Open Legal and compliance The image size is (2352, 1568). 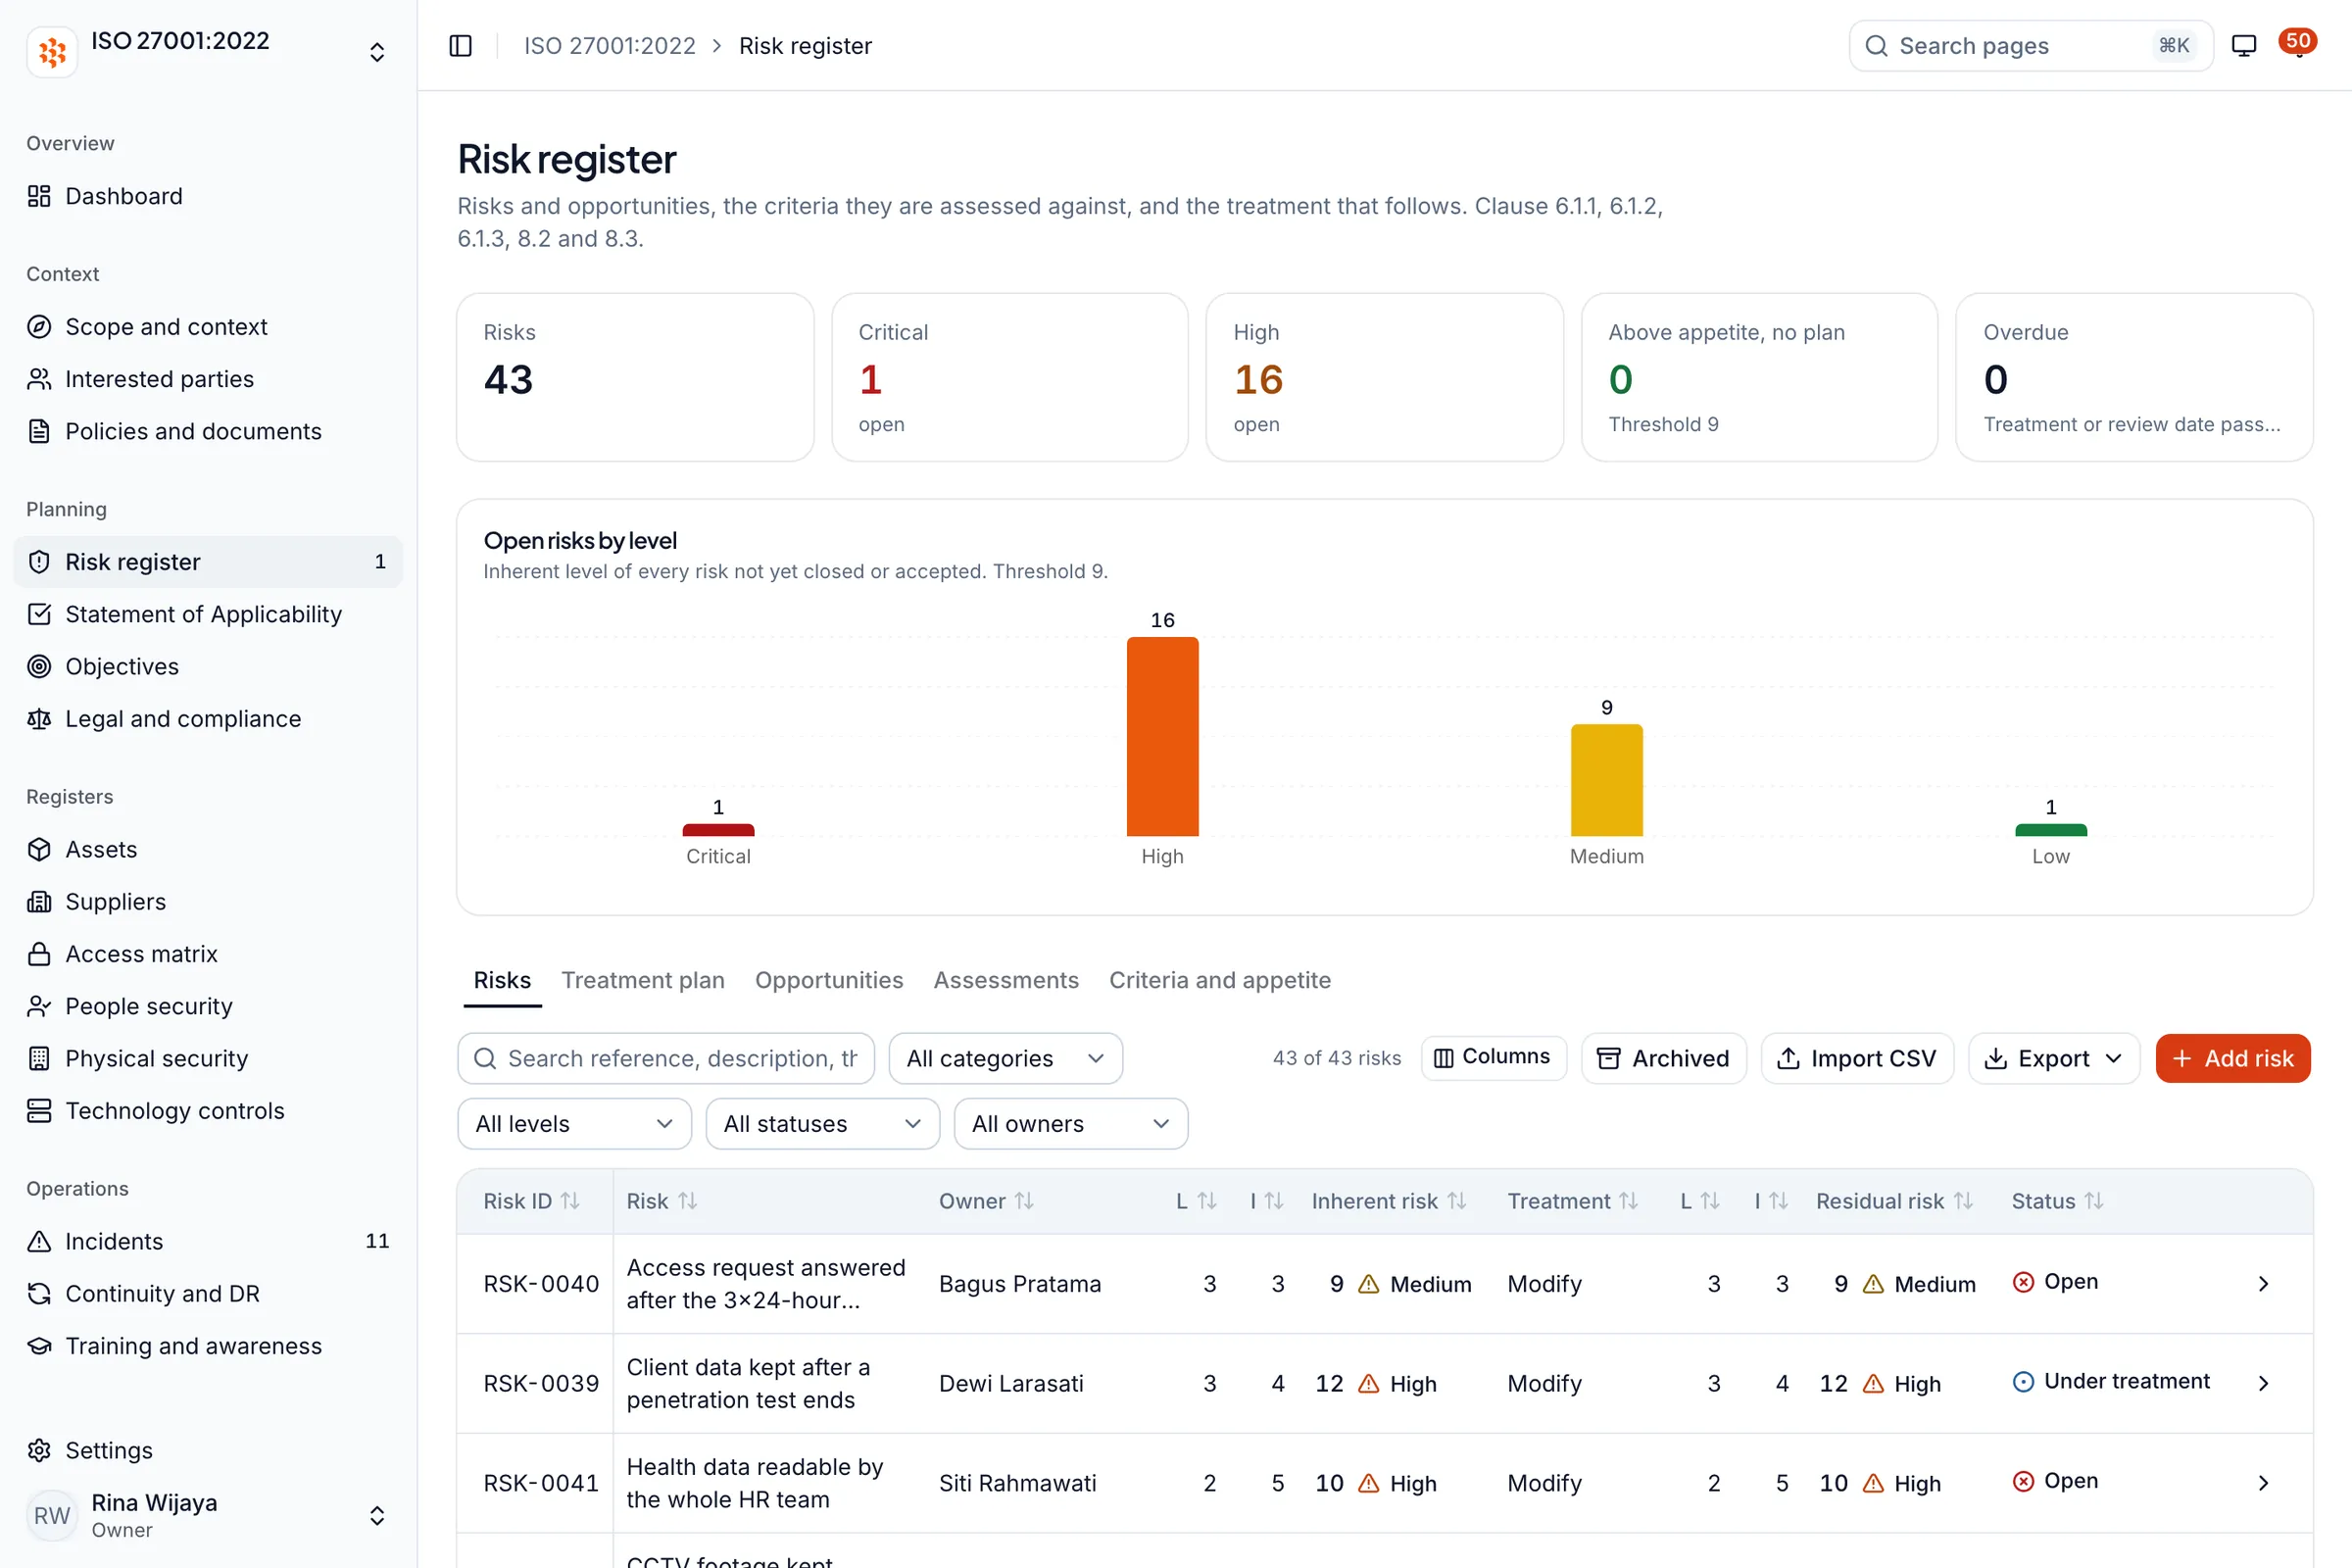point(208,719)
